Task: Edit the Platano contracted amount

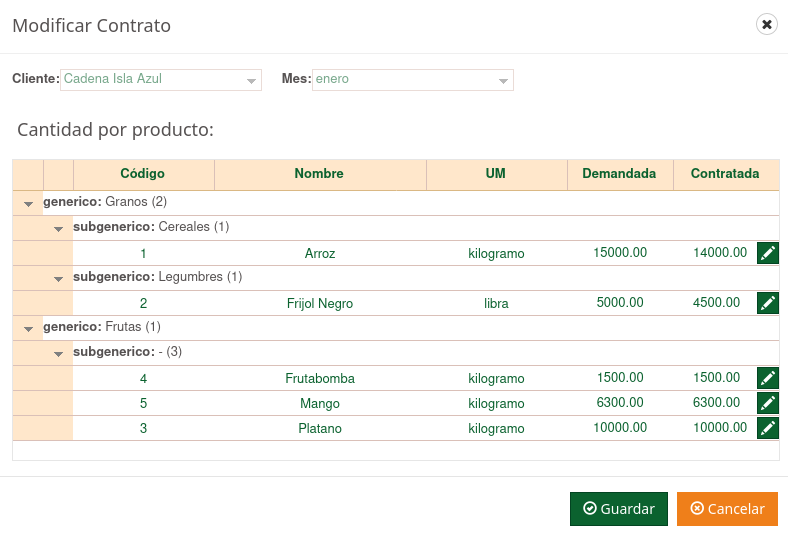Action: (767, 428)
